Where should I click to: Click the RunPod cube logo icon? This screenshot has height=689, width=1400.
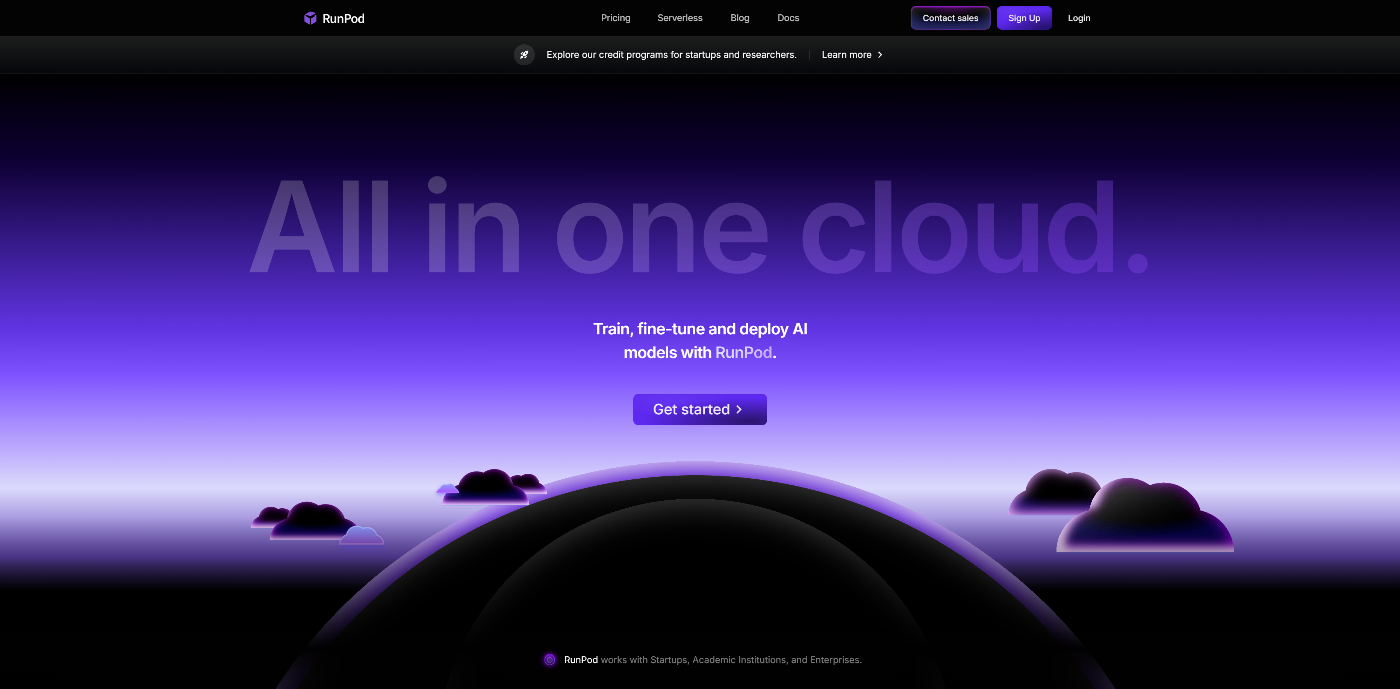(311, 18)
